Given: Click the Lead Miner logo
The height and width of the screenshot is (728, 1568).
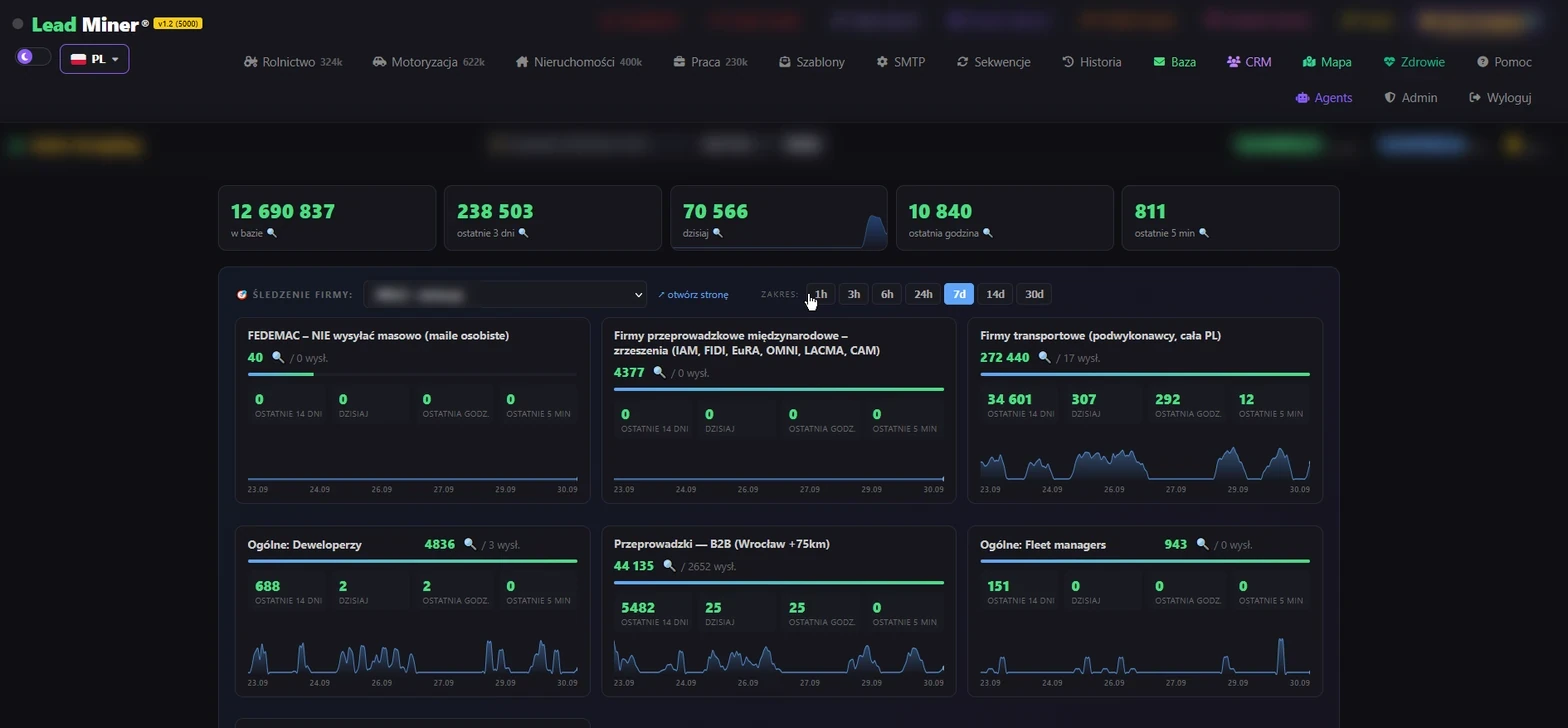Looking at the screenshot, I should coord(90,24).
